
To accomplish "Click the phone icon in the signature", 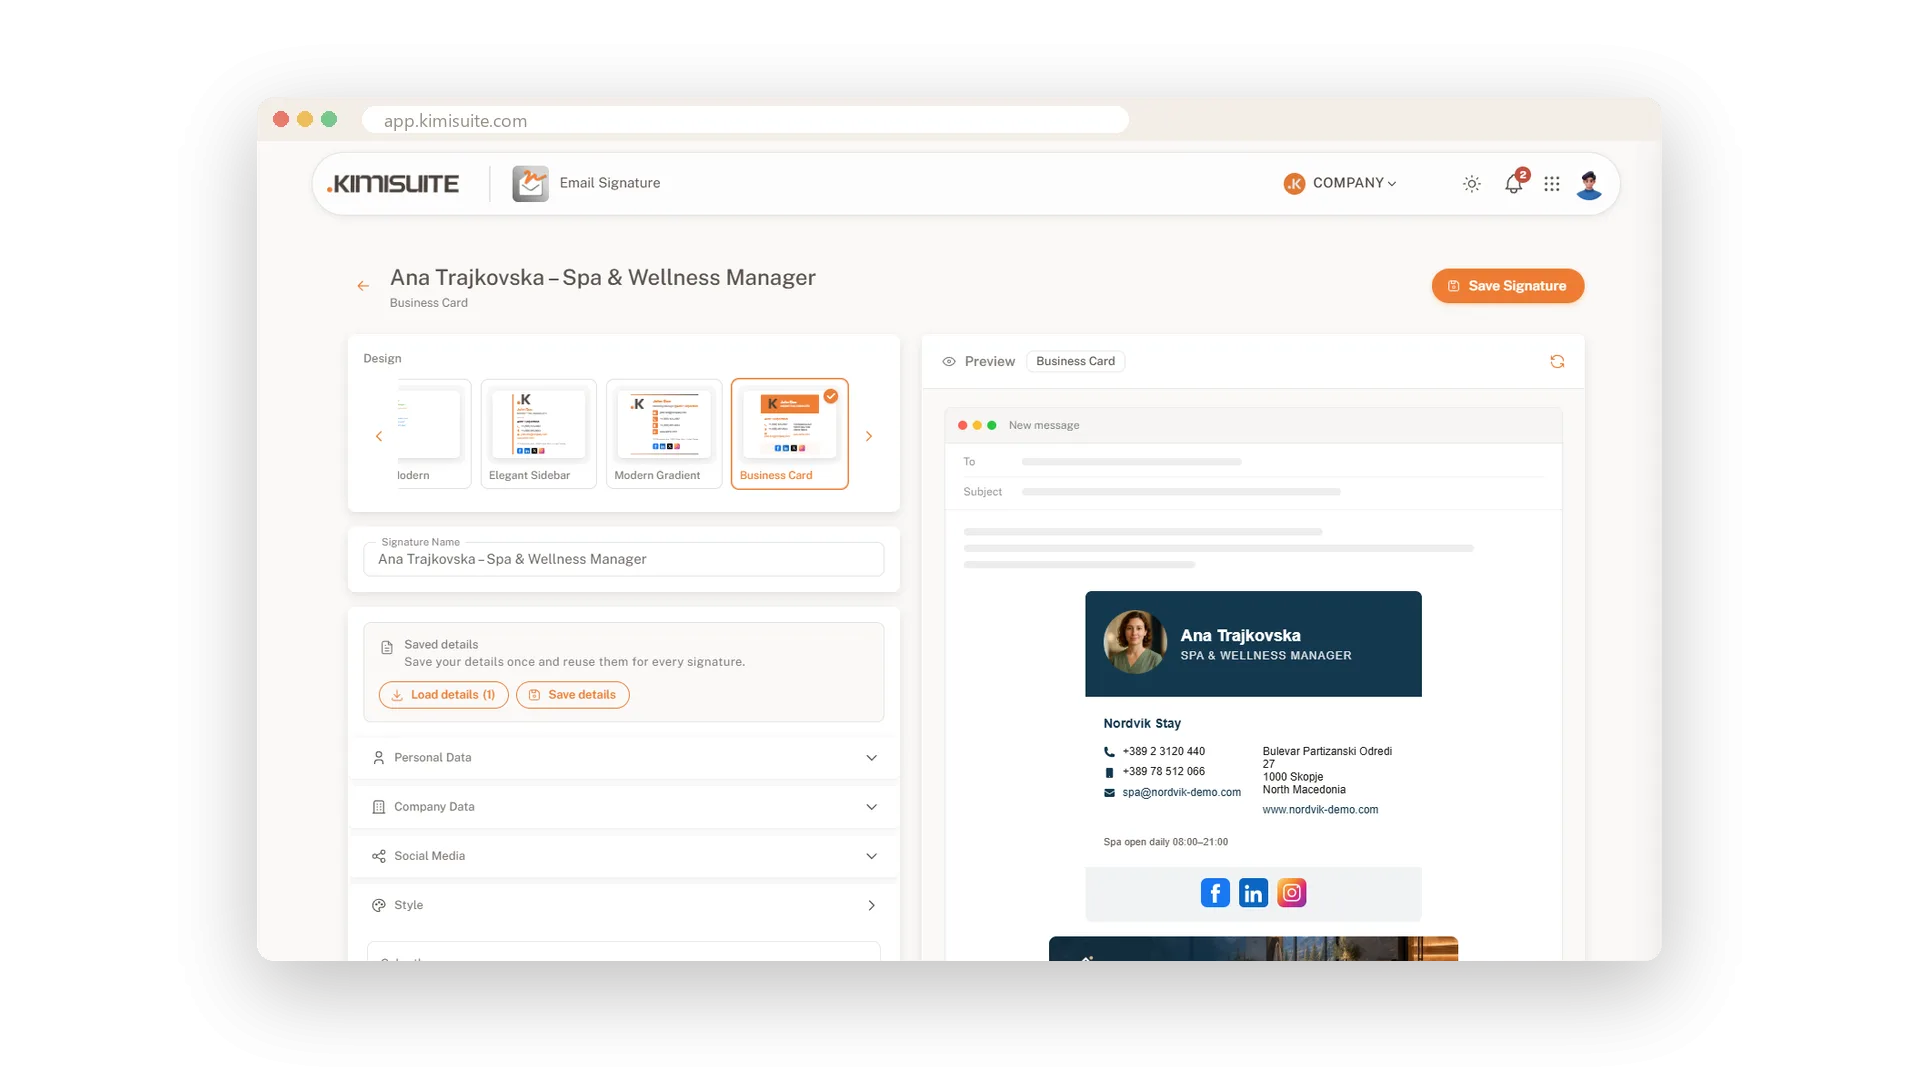I will pos(1109,752).
